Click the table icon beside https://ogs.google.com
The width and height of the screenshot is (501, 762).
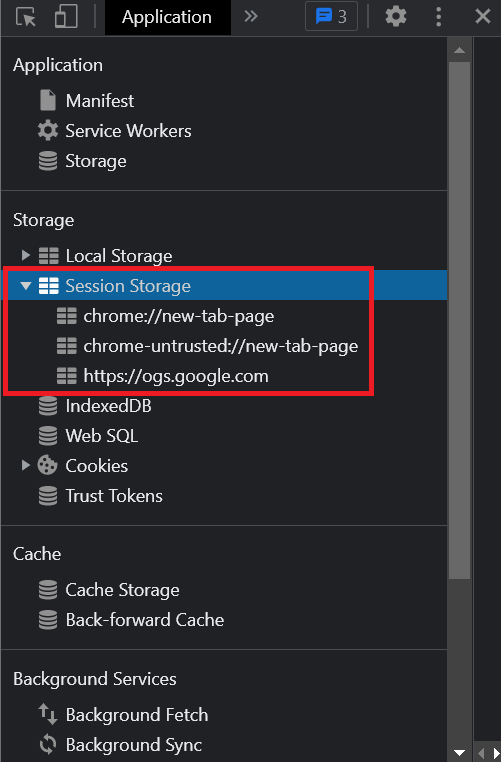click(x=67, y=376)
